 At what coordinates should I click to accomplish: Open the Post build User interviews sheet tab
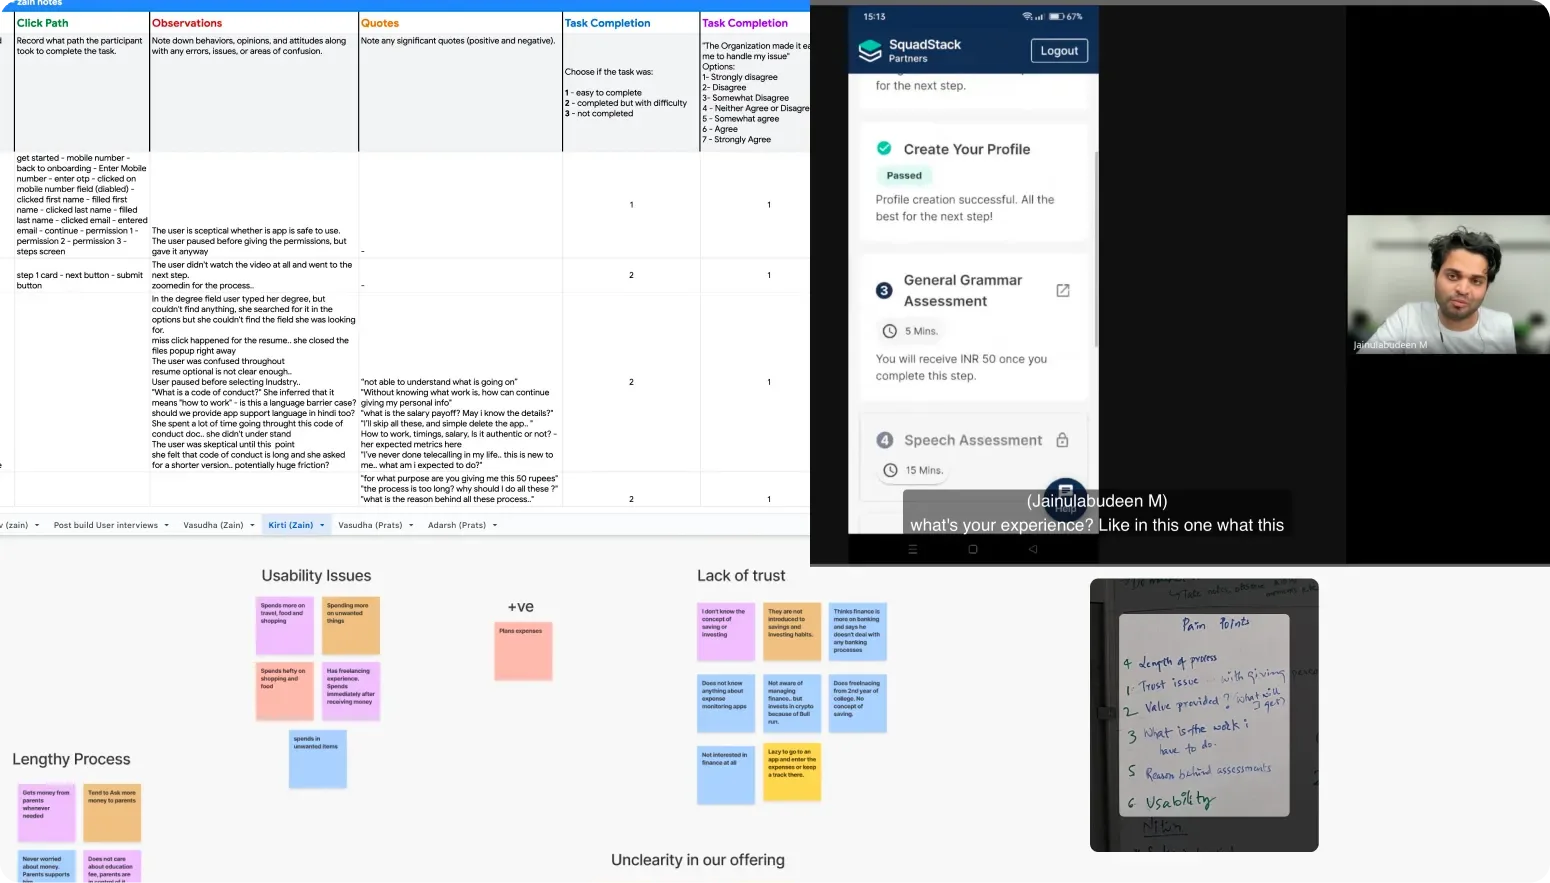pos(106,525)
